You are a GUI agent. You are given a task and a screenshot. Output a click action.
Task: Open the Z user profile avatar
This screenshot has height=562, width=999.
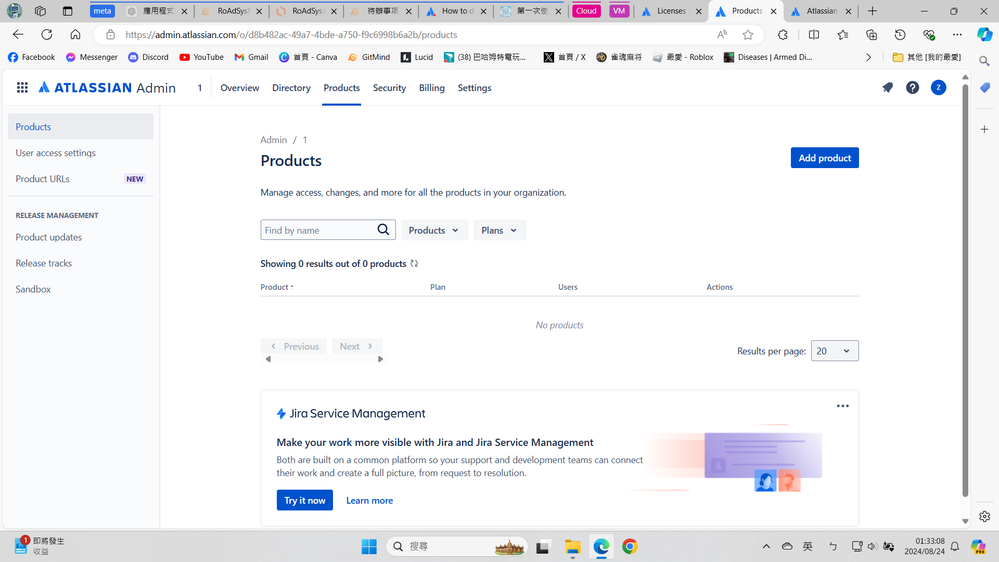[x=938, y=88]
